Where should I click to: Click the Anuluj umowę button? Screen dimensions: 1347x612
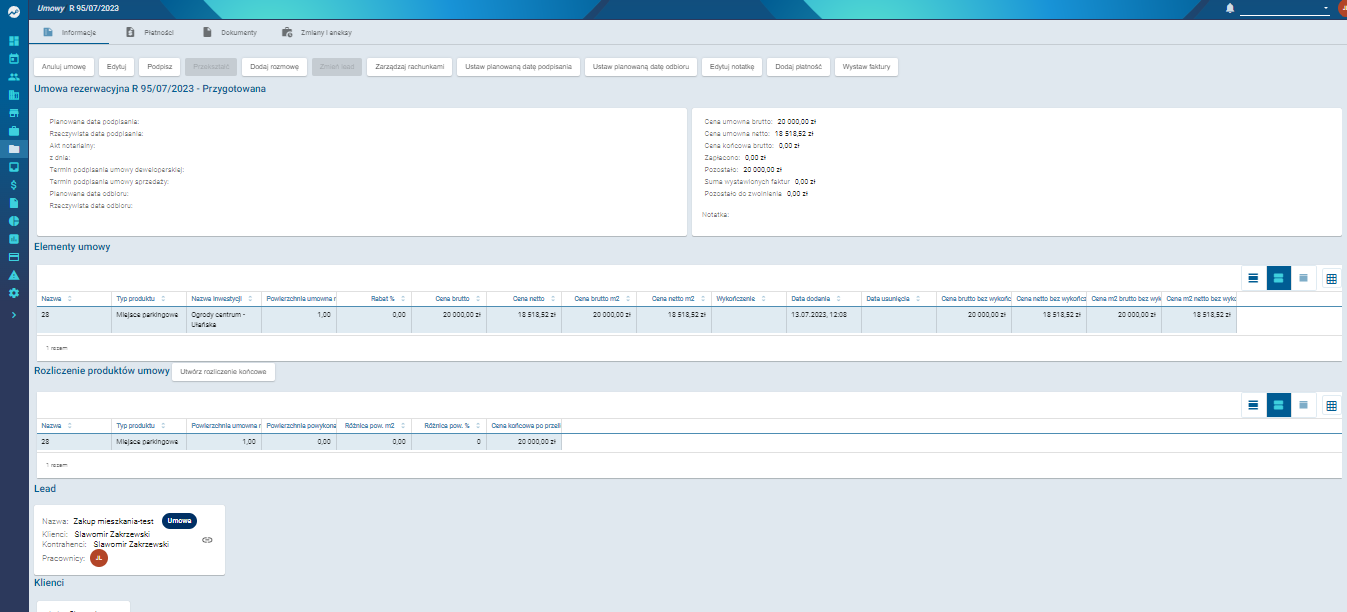pyautogui.click(x=64, y=67)
